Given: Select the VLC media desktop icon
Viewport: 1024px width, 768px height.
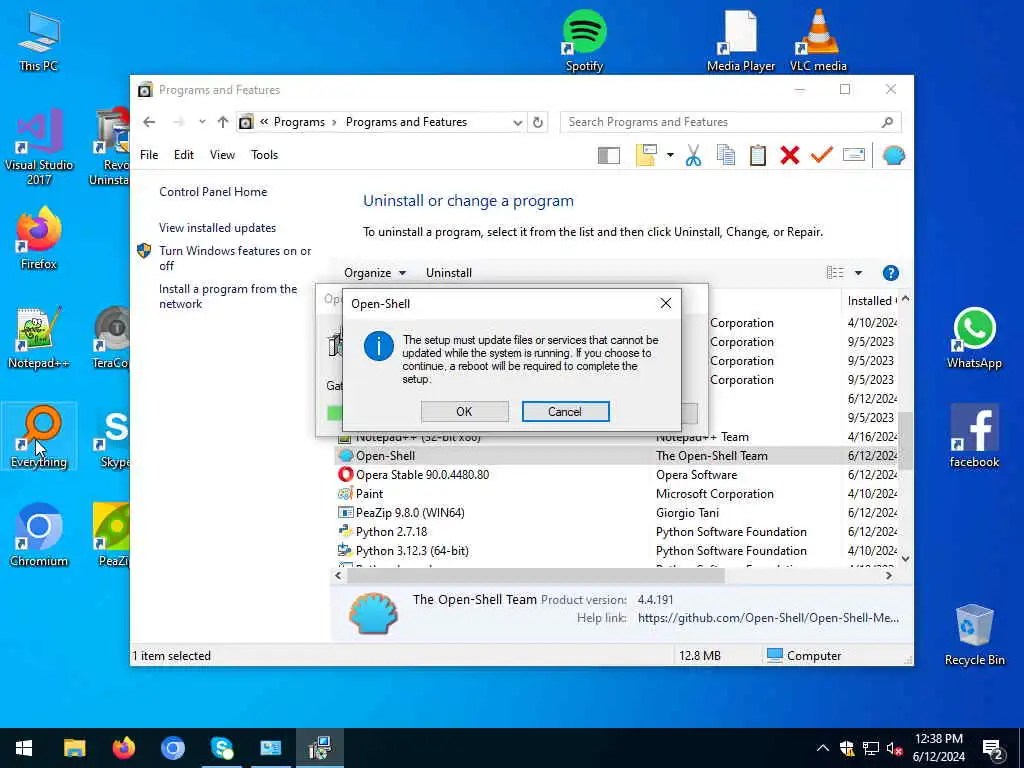Looking at the screenshot, I should (x=818, y=40).
